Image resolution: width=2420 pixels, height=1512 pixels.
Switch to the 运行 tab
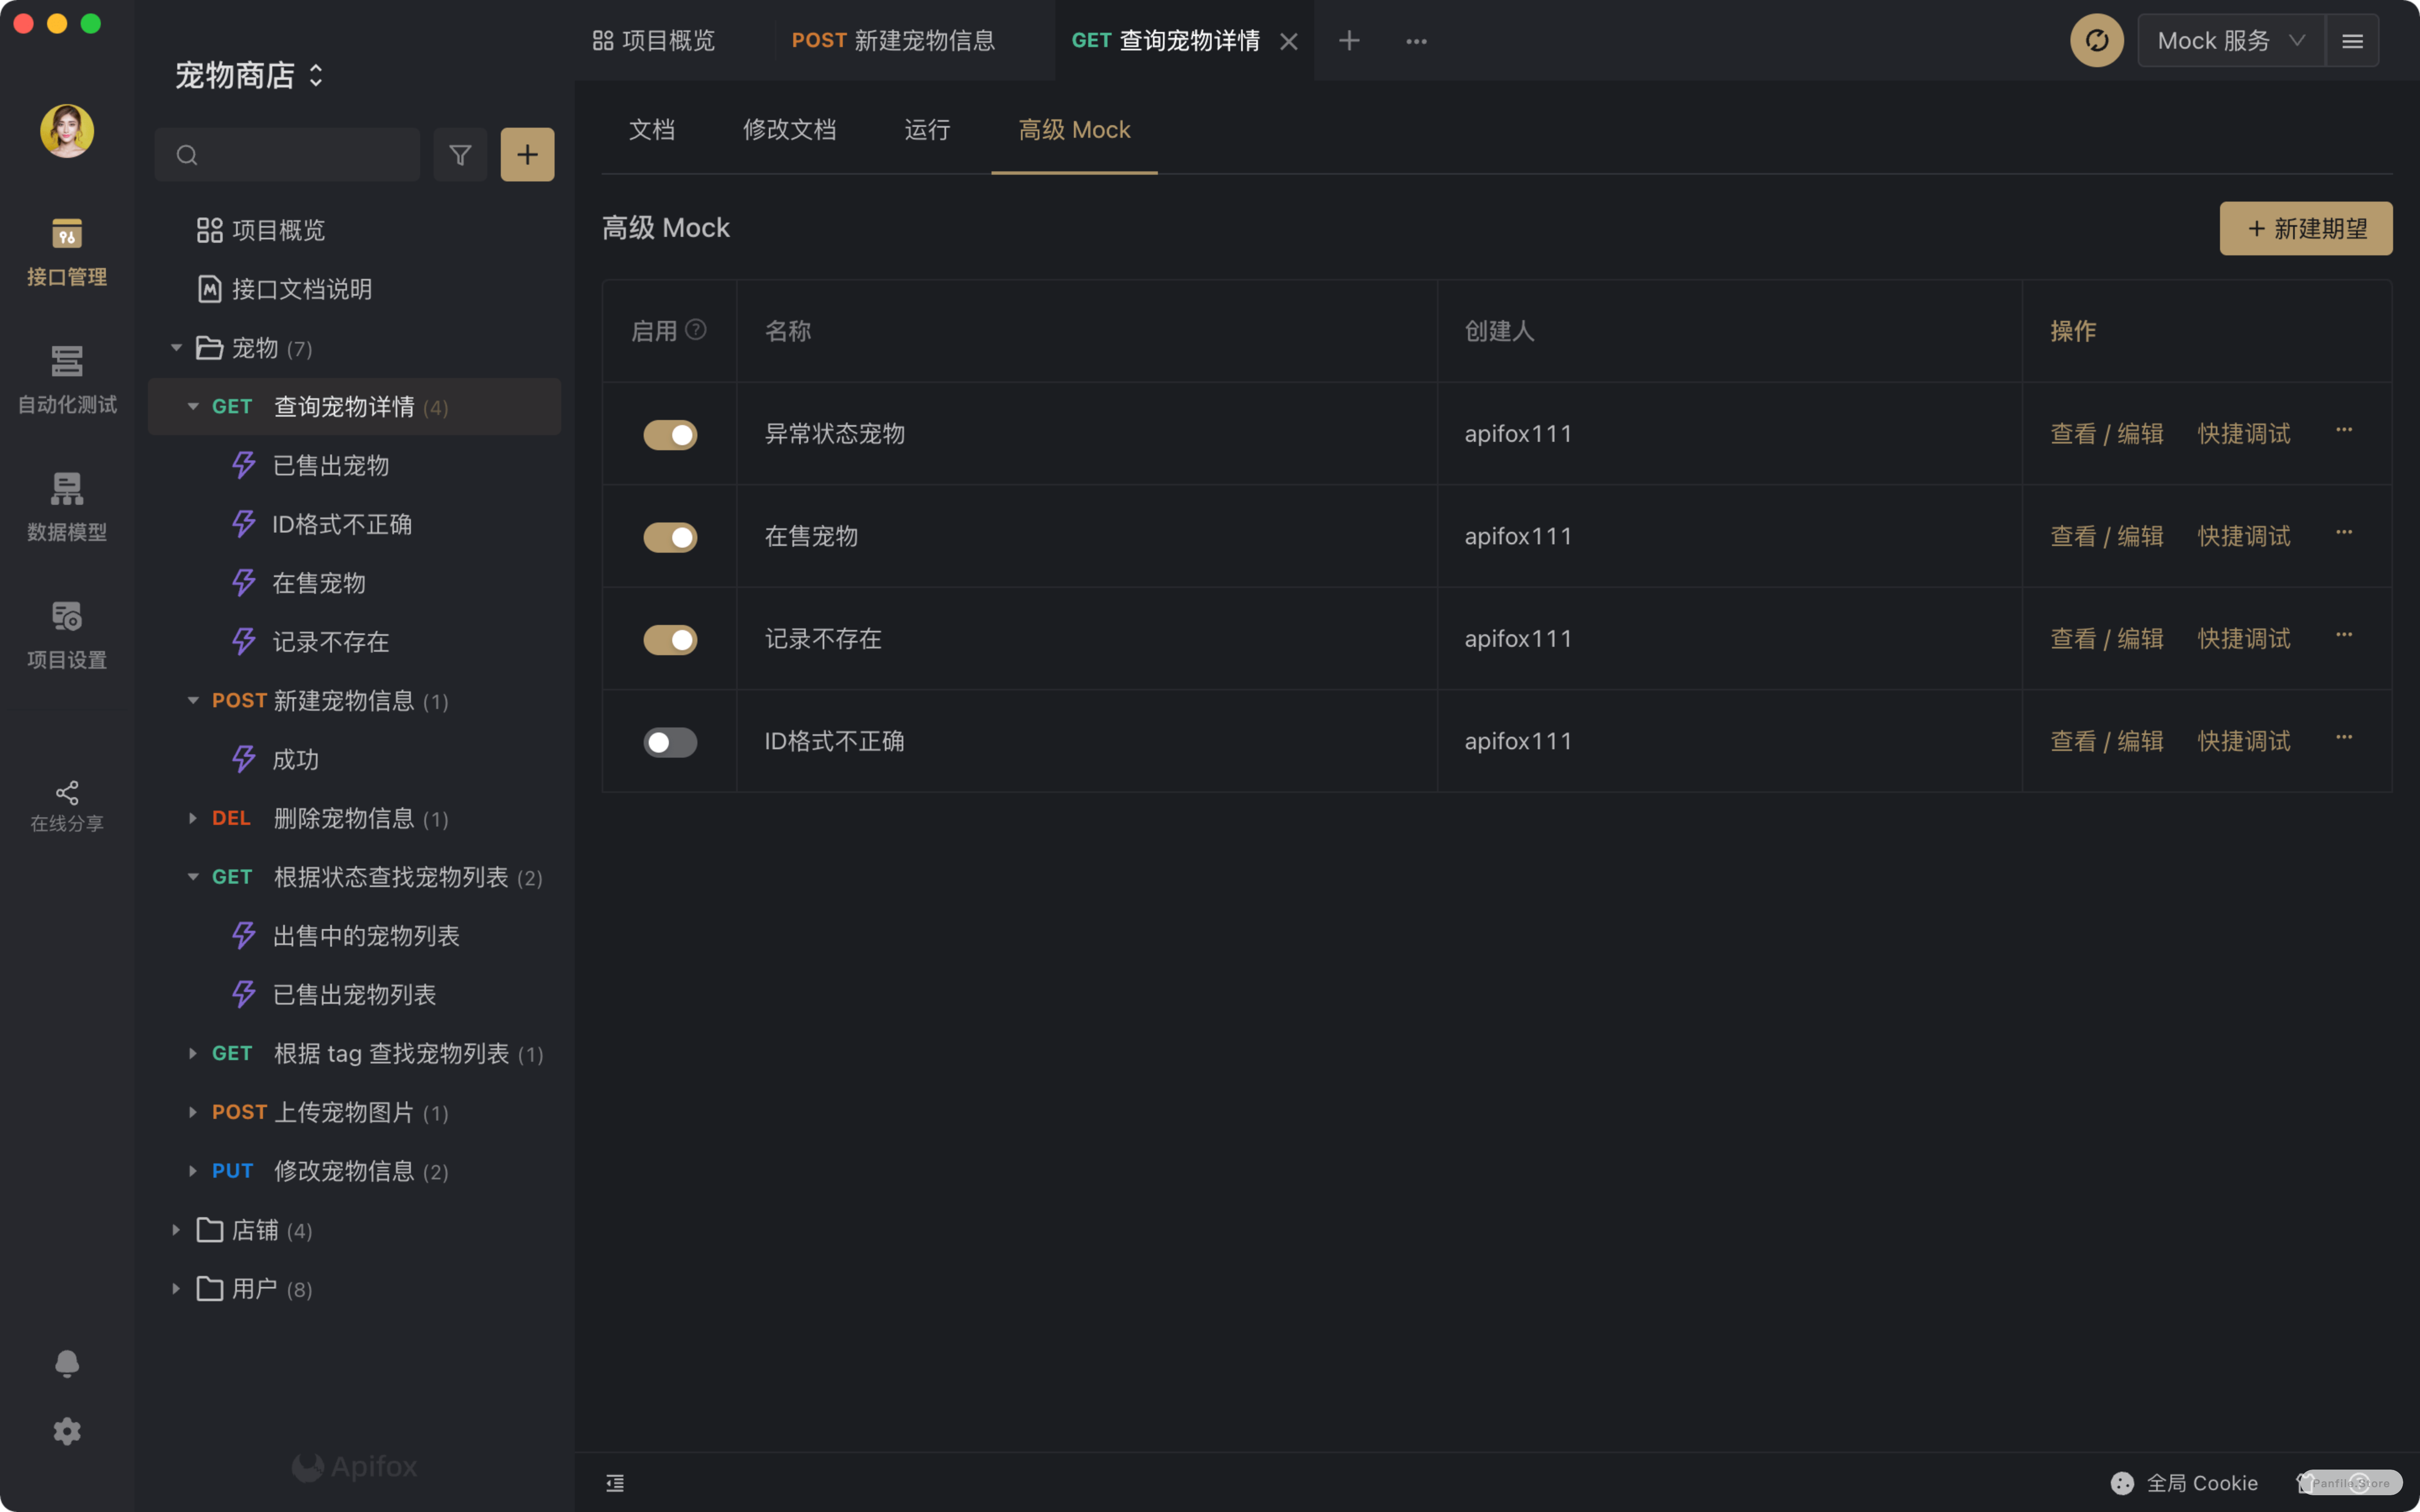[927, 130]
